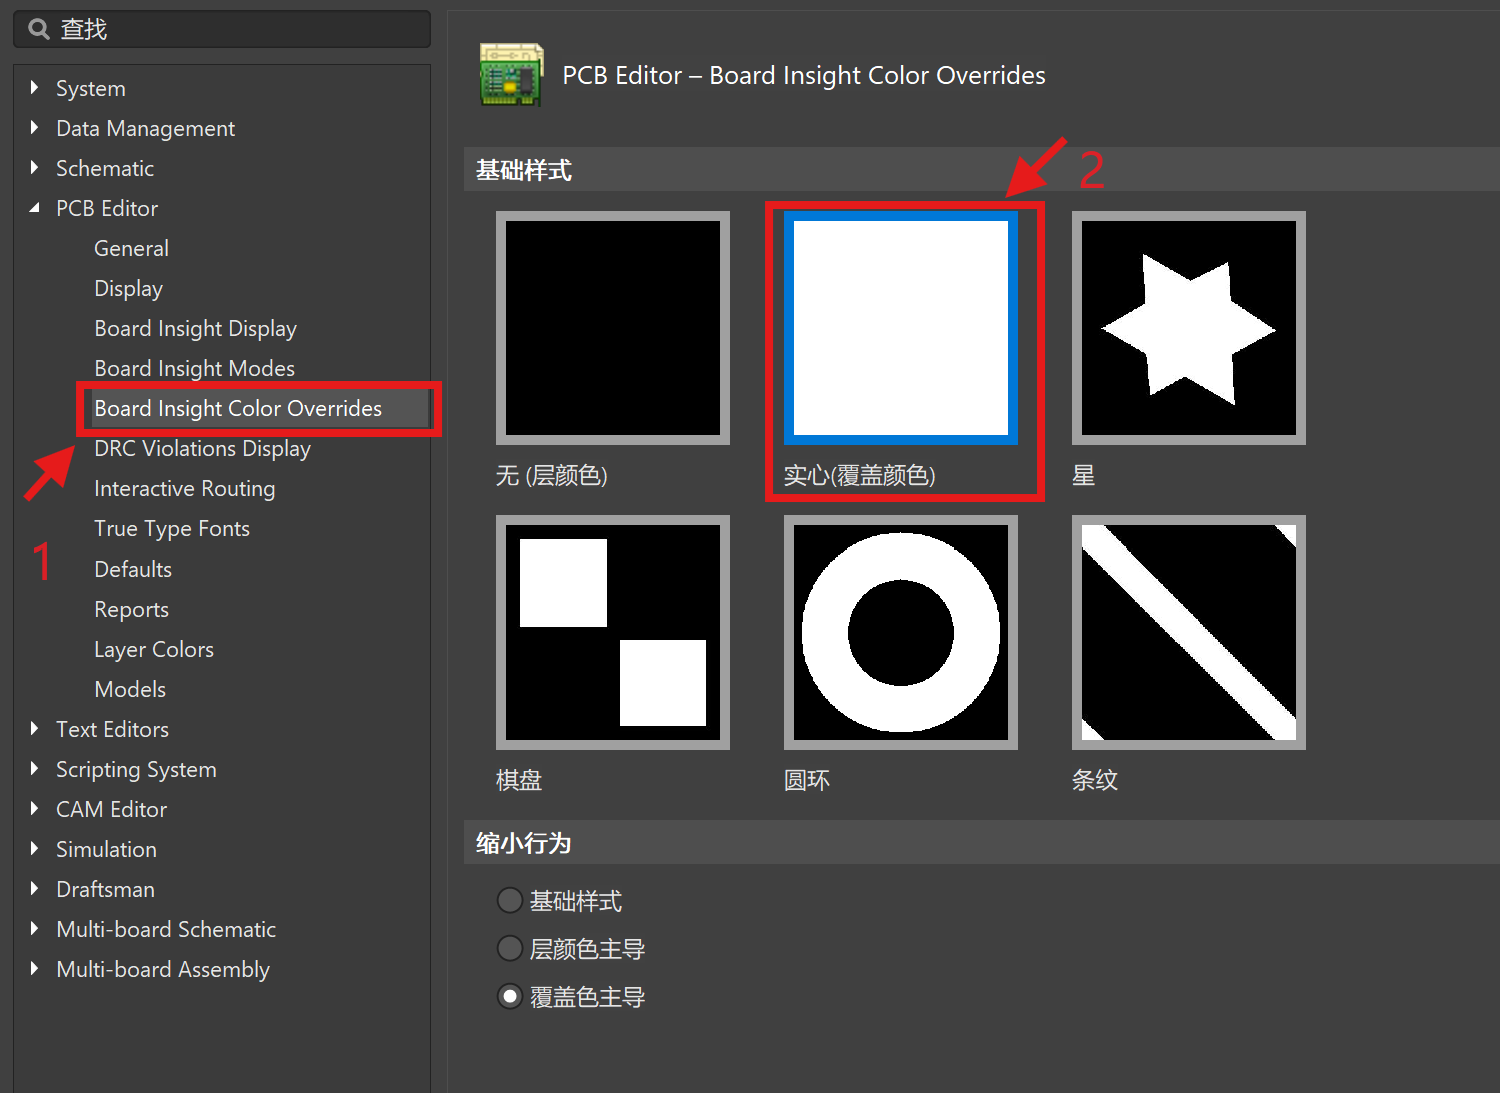Open the Interactive Routing settings page
The image size is (1500, 1094).
[x=184, y=488]
